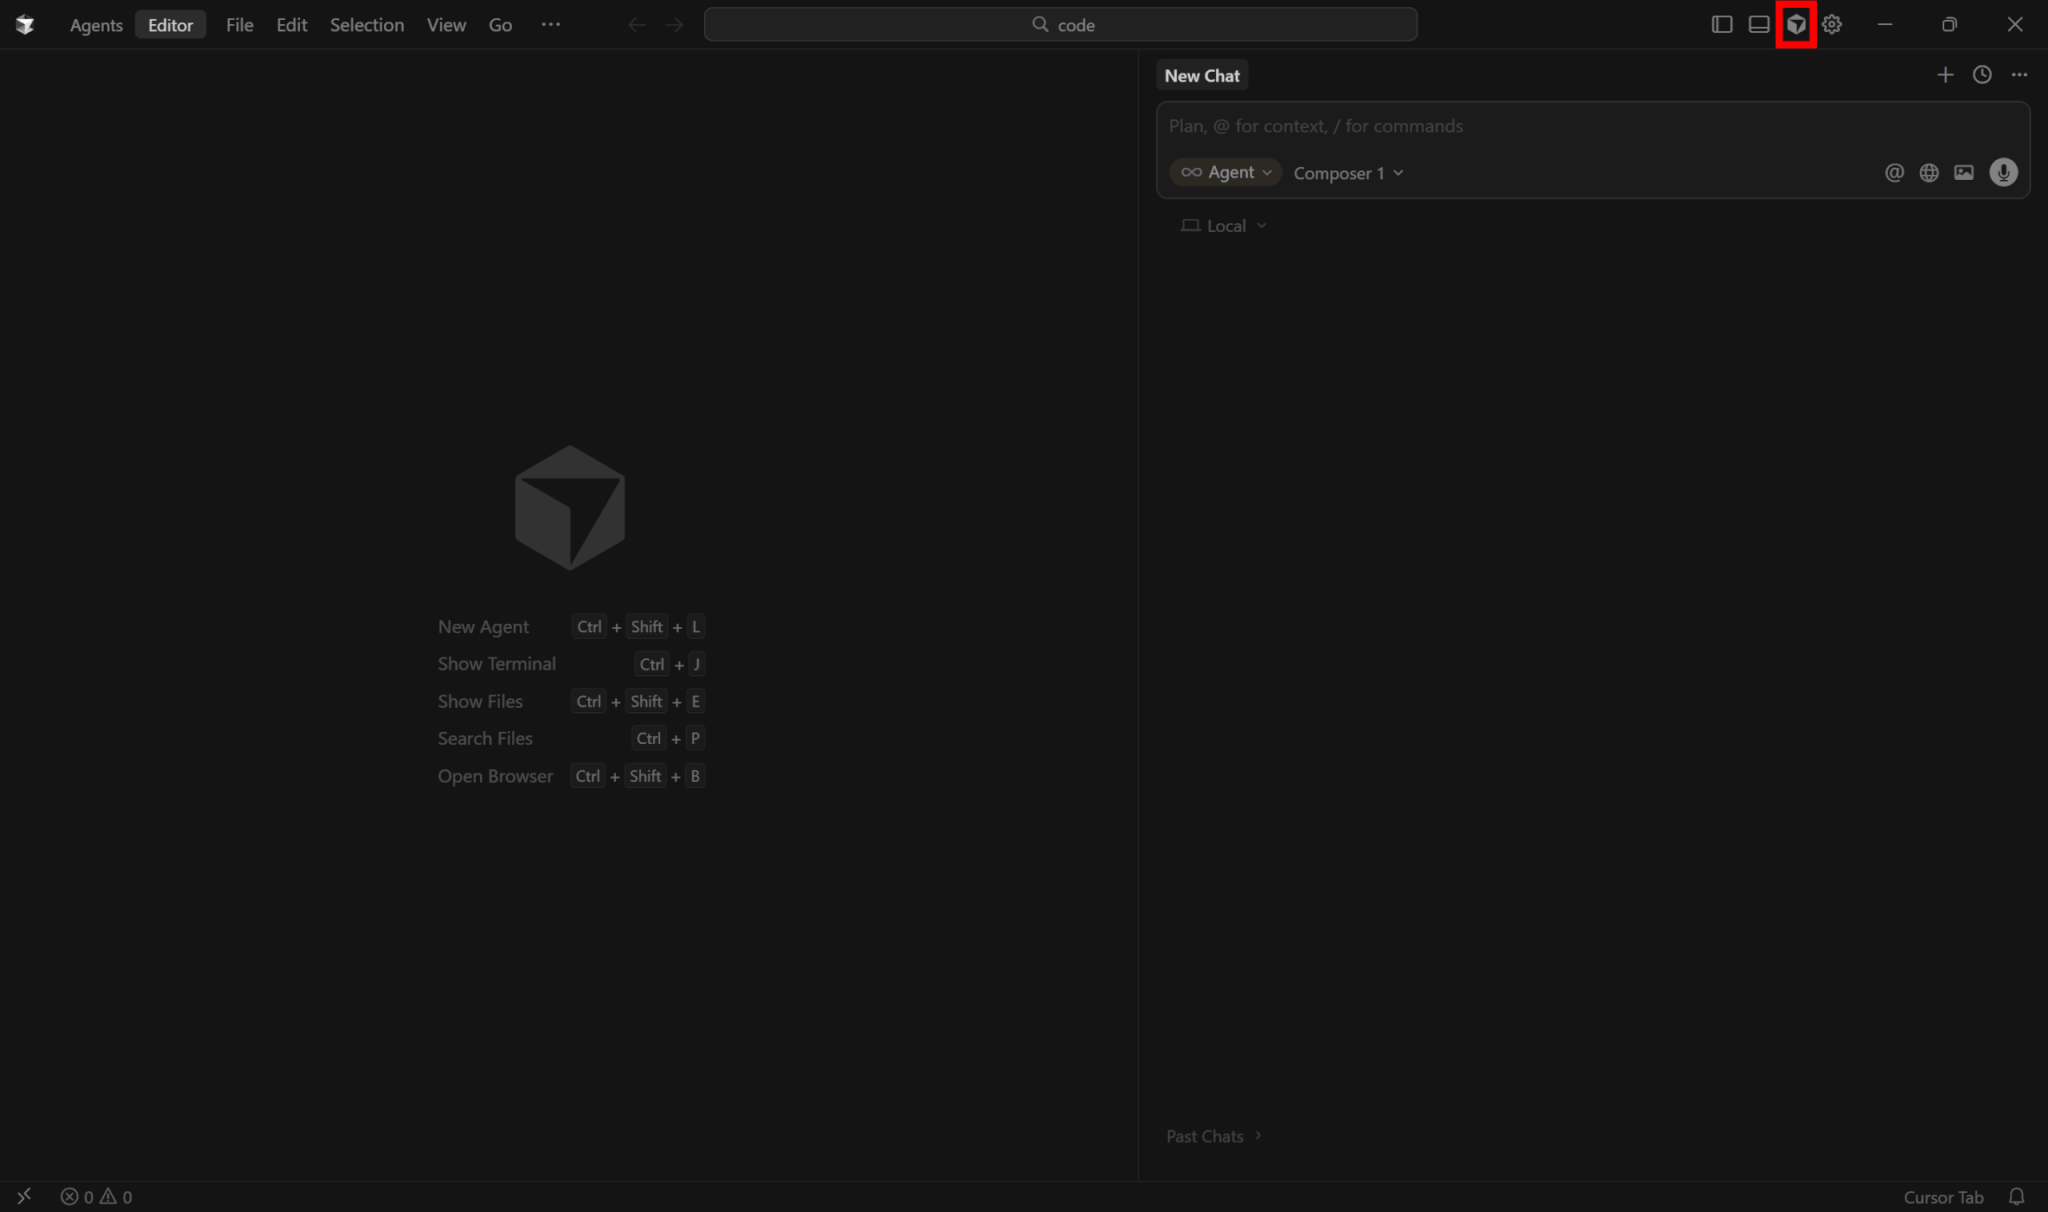Open the settings gear icon
Viewport: 2048px width, 1212px height.
(x=1832, y=24)
